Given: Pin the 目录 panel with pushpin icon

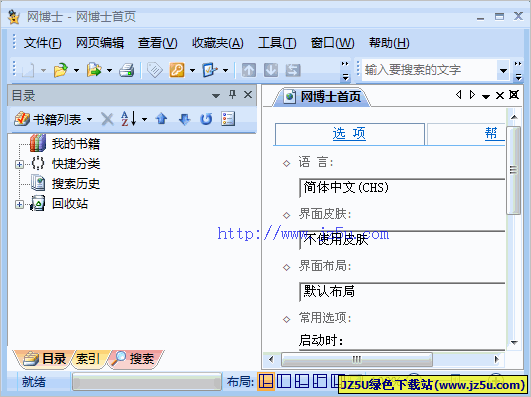Looking at the screenshot, I should point(232,95).
